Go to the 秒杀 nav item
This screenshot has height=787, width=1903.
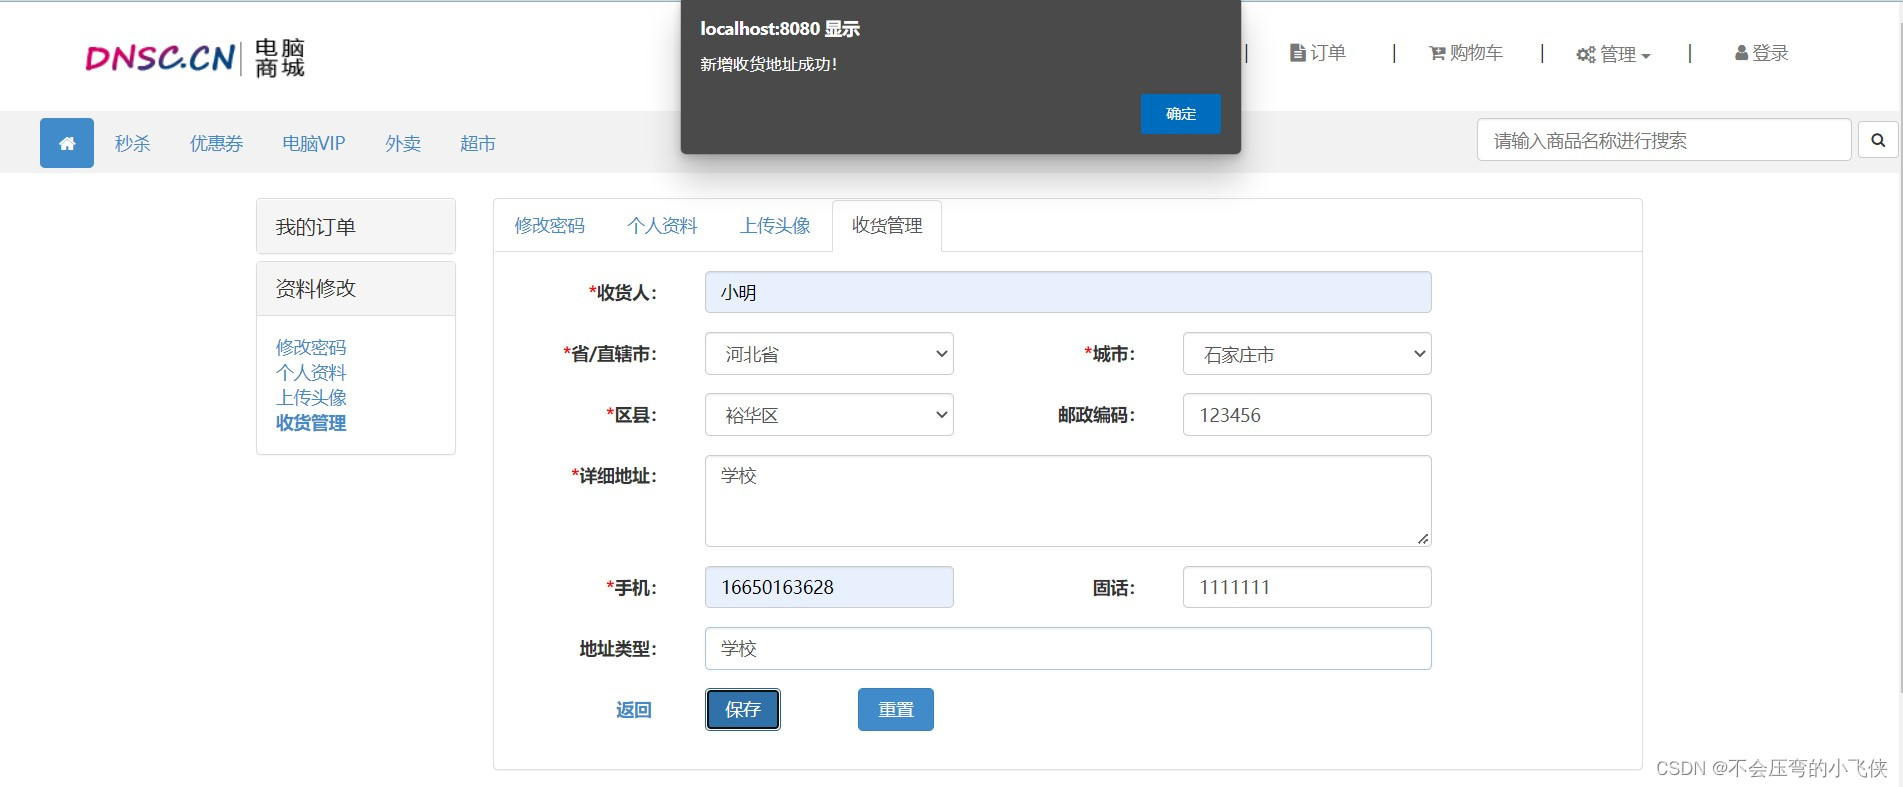click(x=132, y=143)
